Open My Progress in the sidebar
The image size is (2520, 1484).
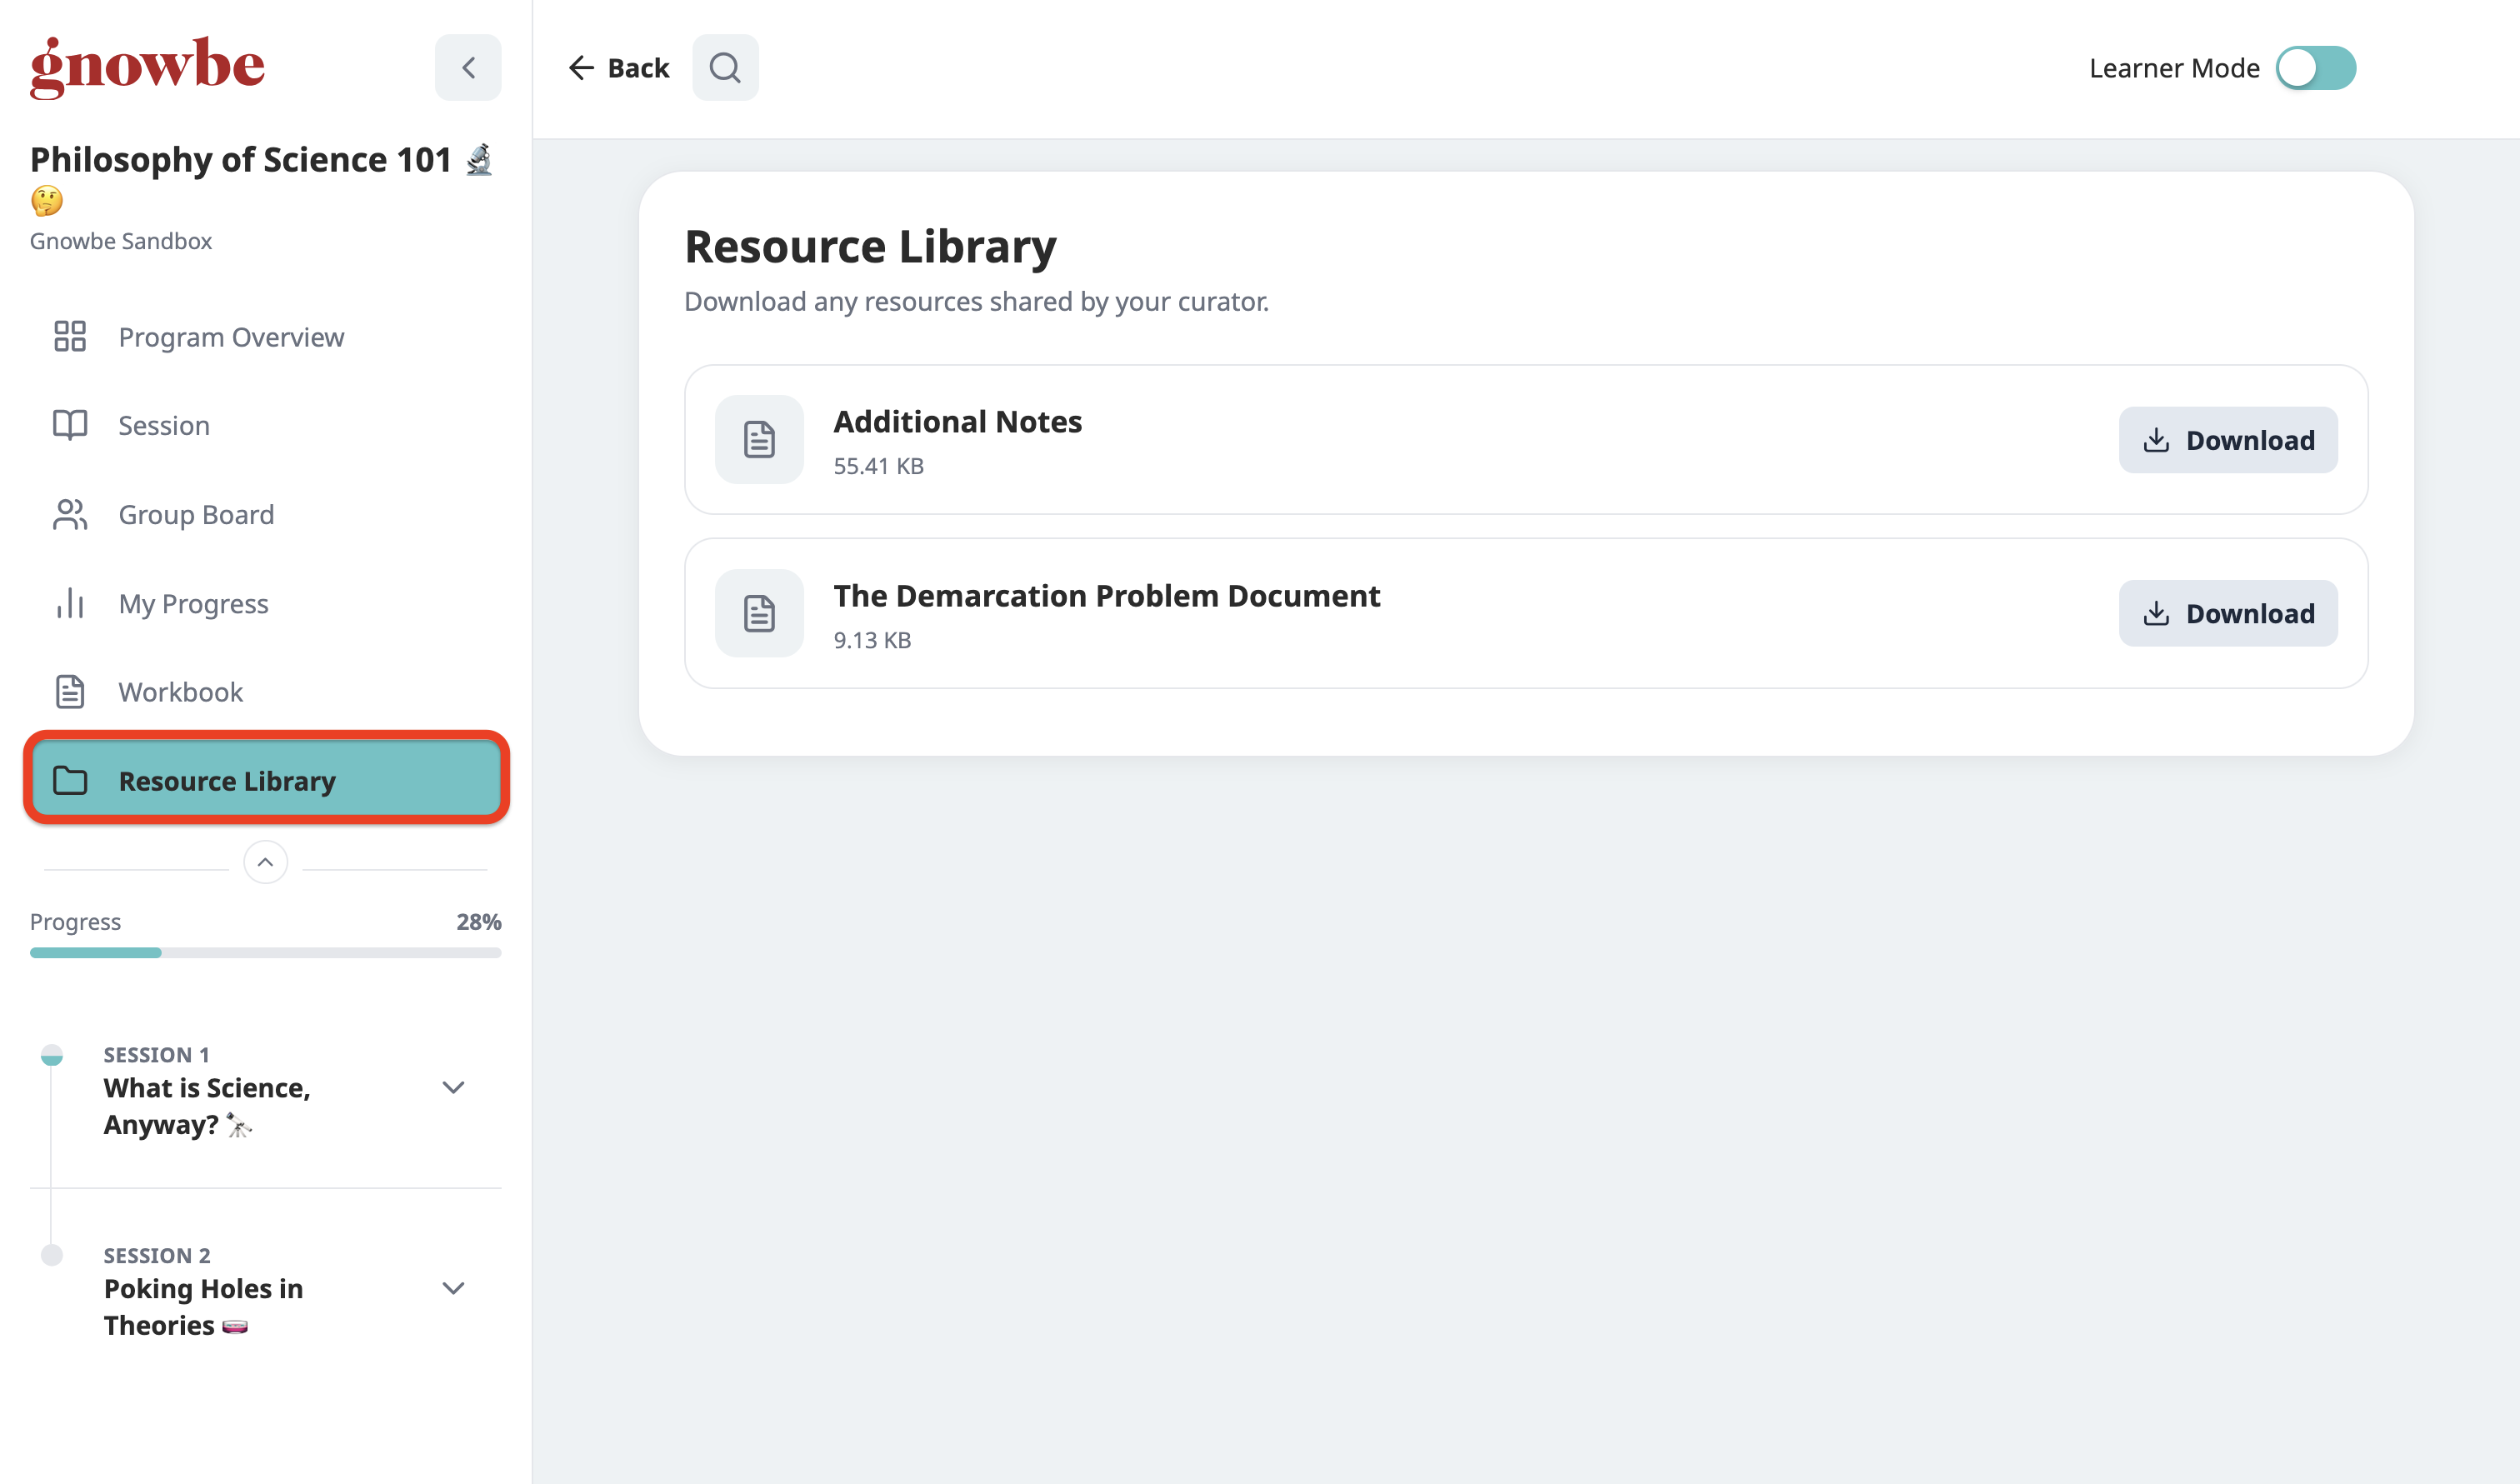266,603
